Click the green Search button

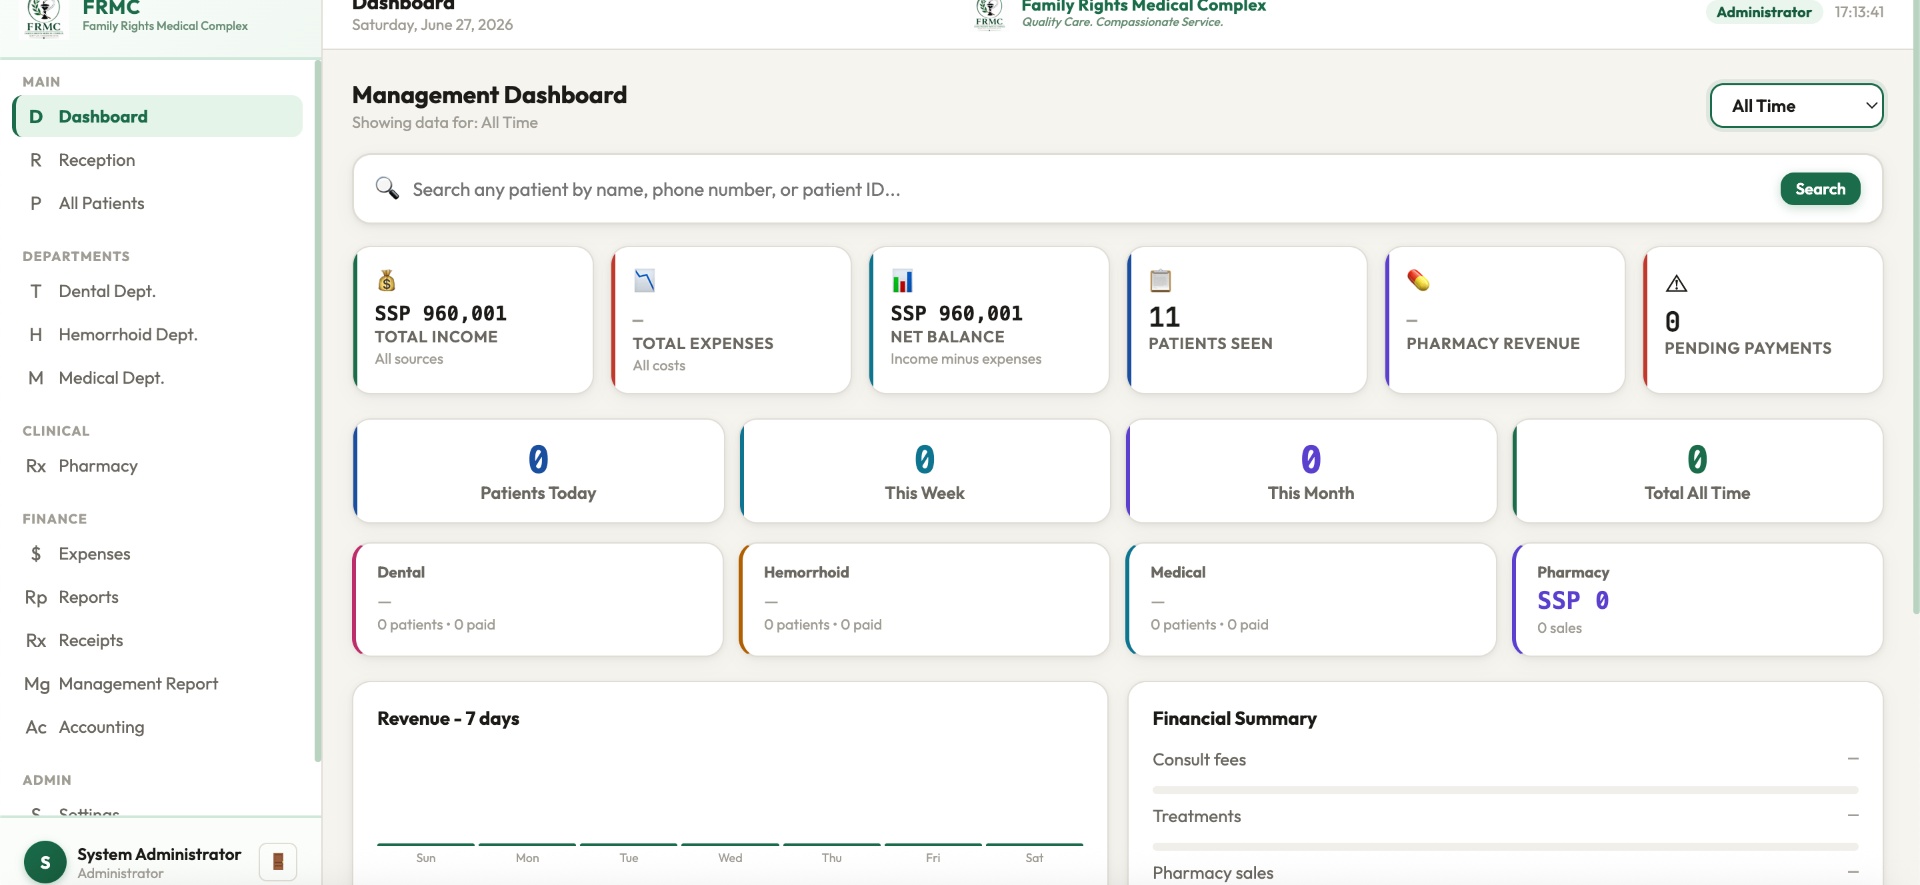[1820, 188]
